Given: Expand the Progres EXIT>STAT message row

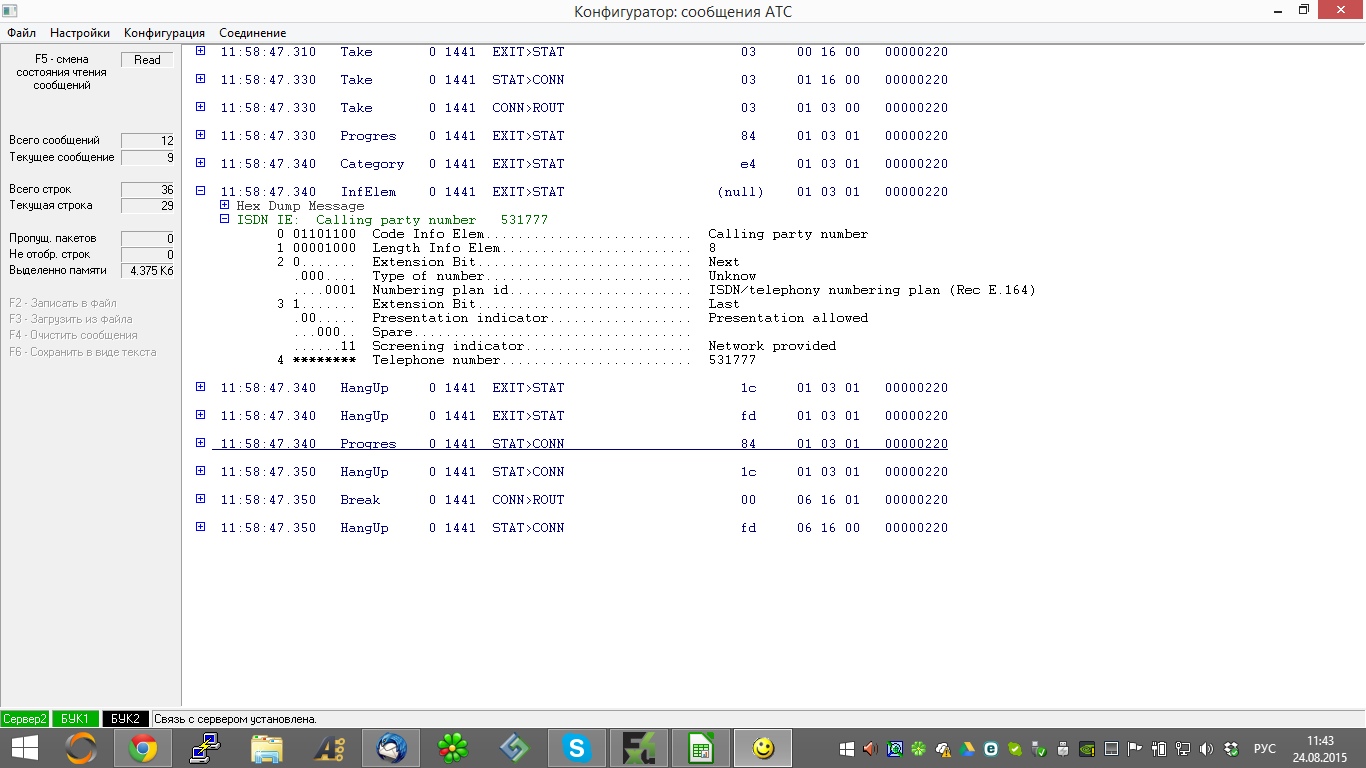Looking at the screenshot, I should 200,135.
